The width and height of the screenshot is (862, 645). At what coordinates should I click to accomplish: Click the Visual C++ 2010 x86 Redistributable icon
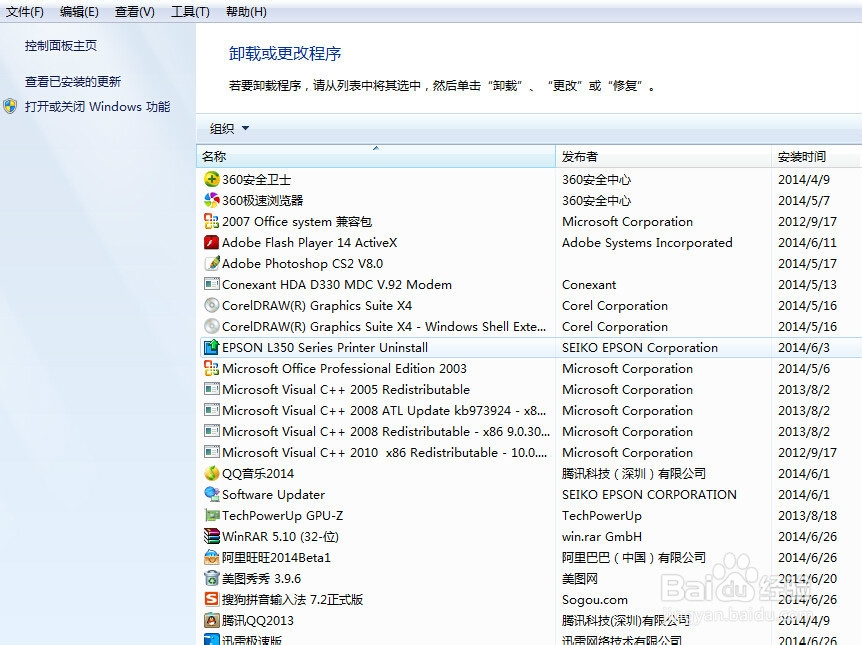pyautogui.click(x=212, y=452)
